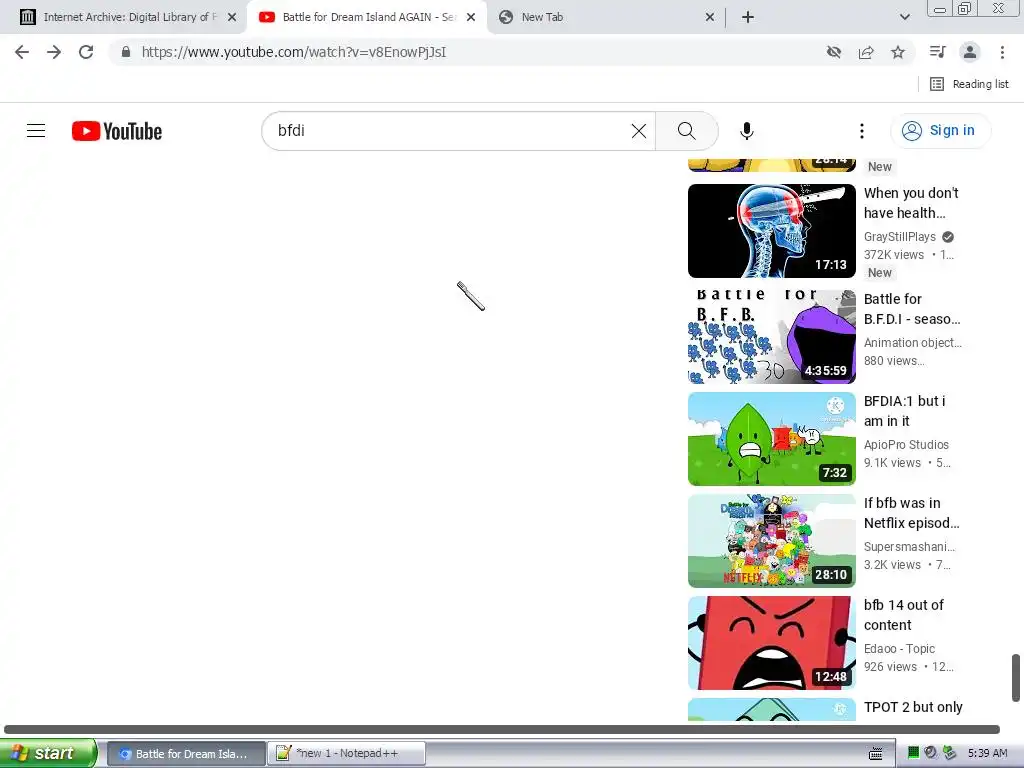Play the 4:35:59 Battle for B.F.B. thumbnail
1024x768 pixels.
point(771,336)
